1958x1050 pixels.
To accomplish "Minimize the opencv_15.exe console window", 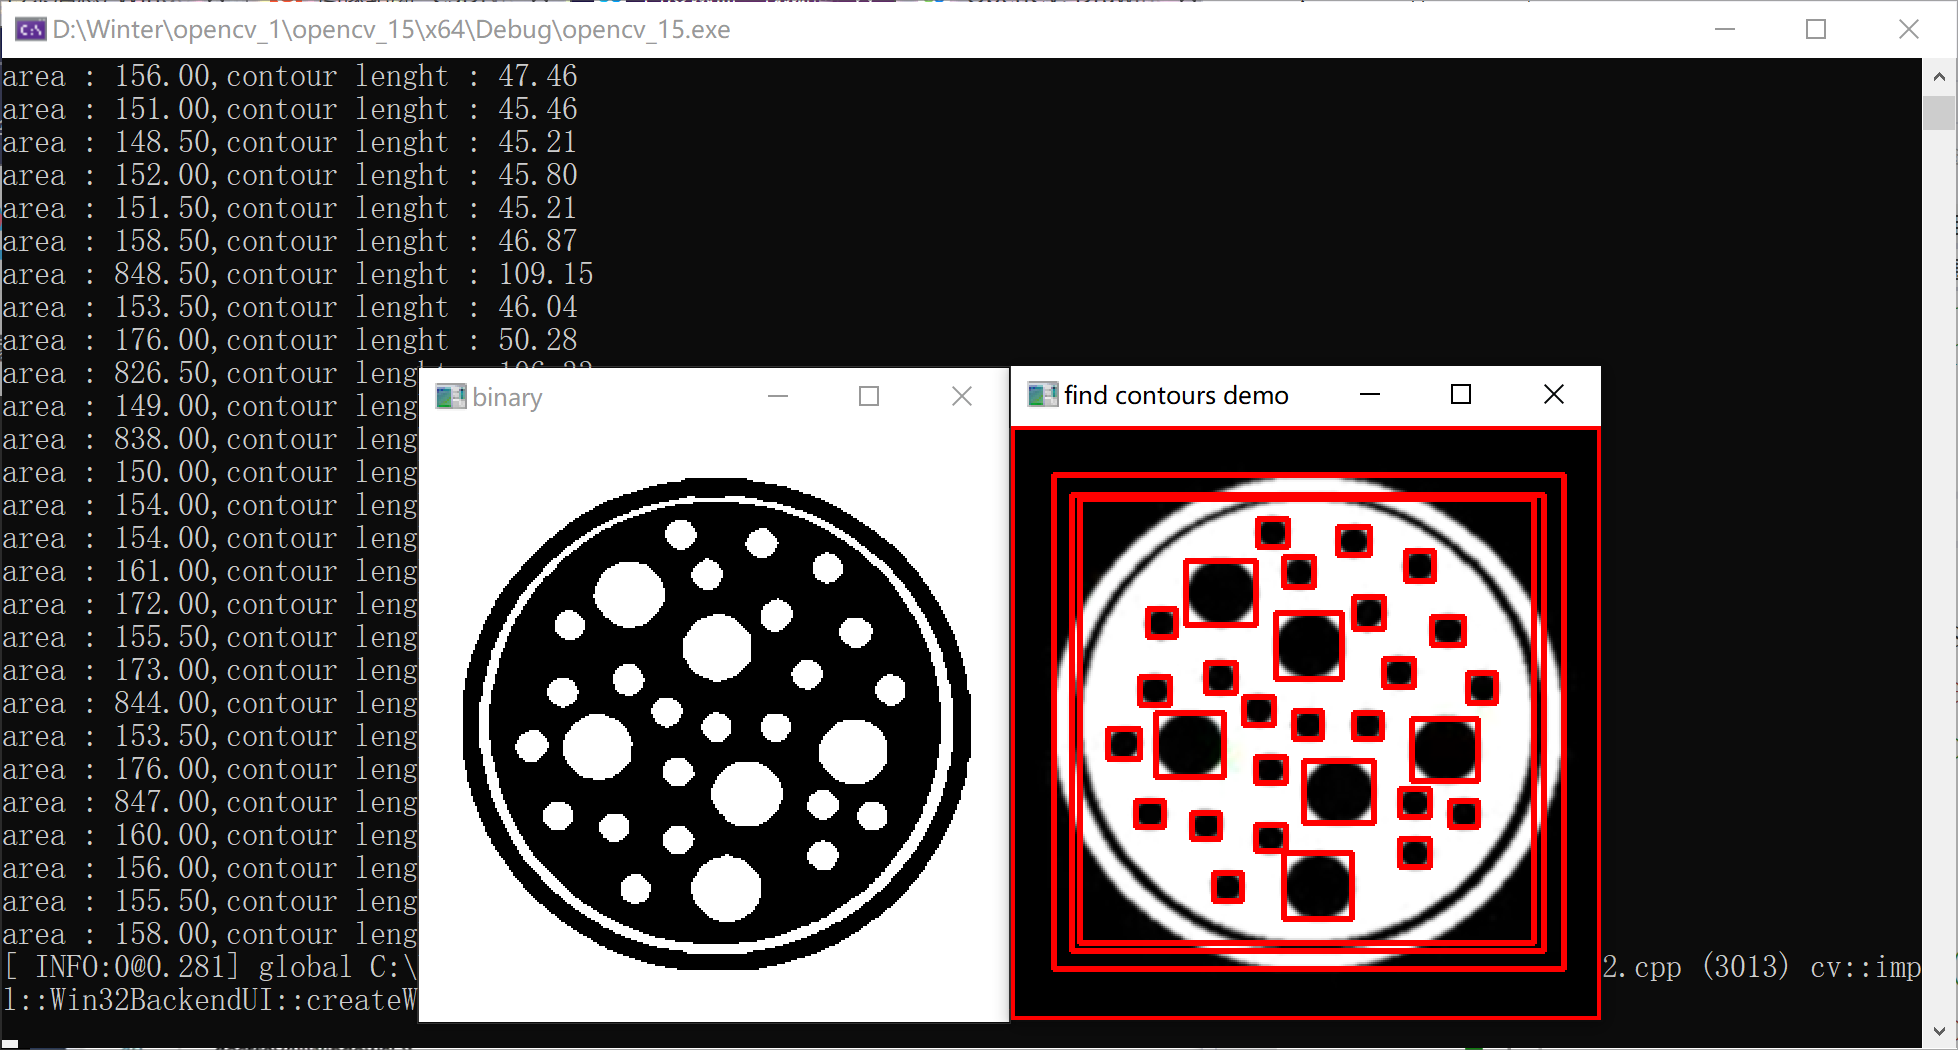I will [x=1725, y=29].
